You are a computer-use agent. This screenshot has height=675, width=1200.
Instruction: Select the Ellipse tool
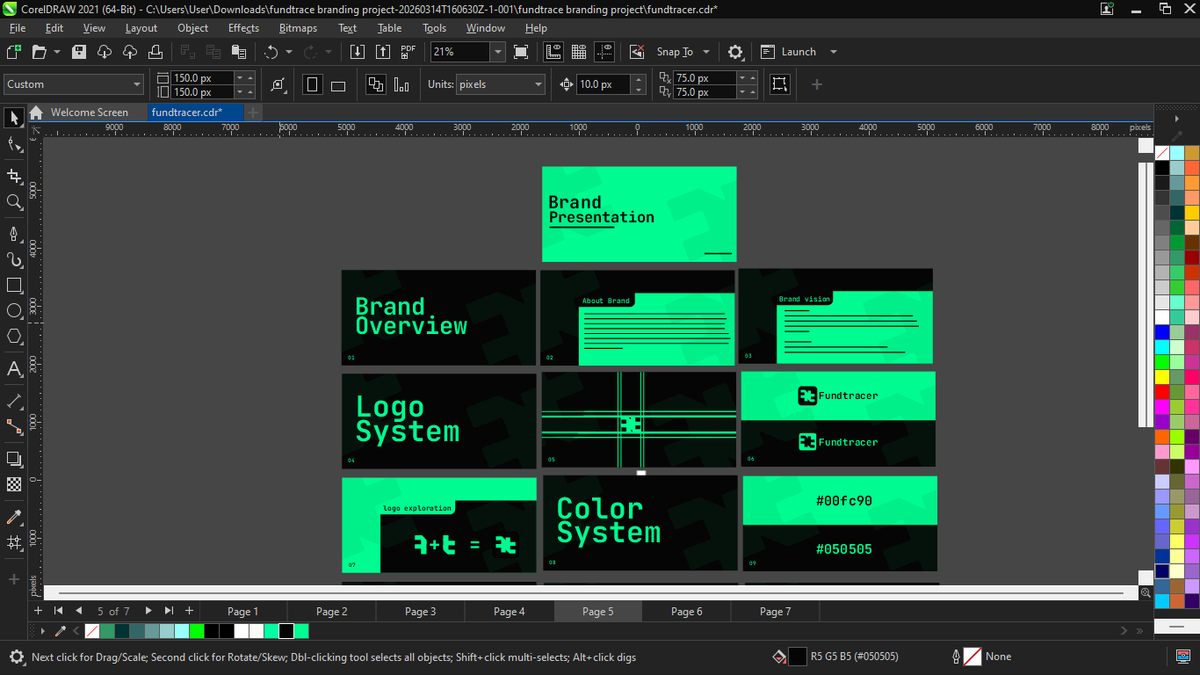[x=14, y=311]
